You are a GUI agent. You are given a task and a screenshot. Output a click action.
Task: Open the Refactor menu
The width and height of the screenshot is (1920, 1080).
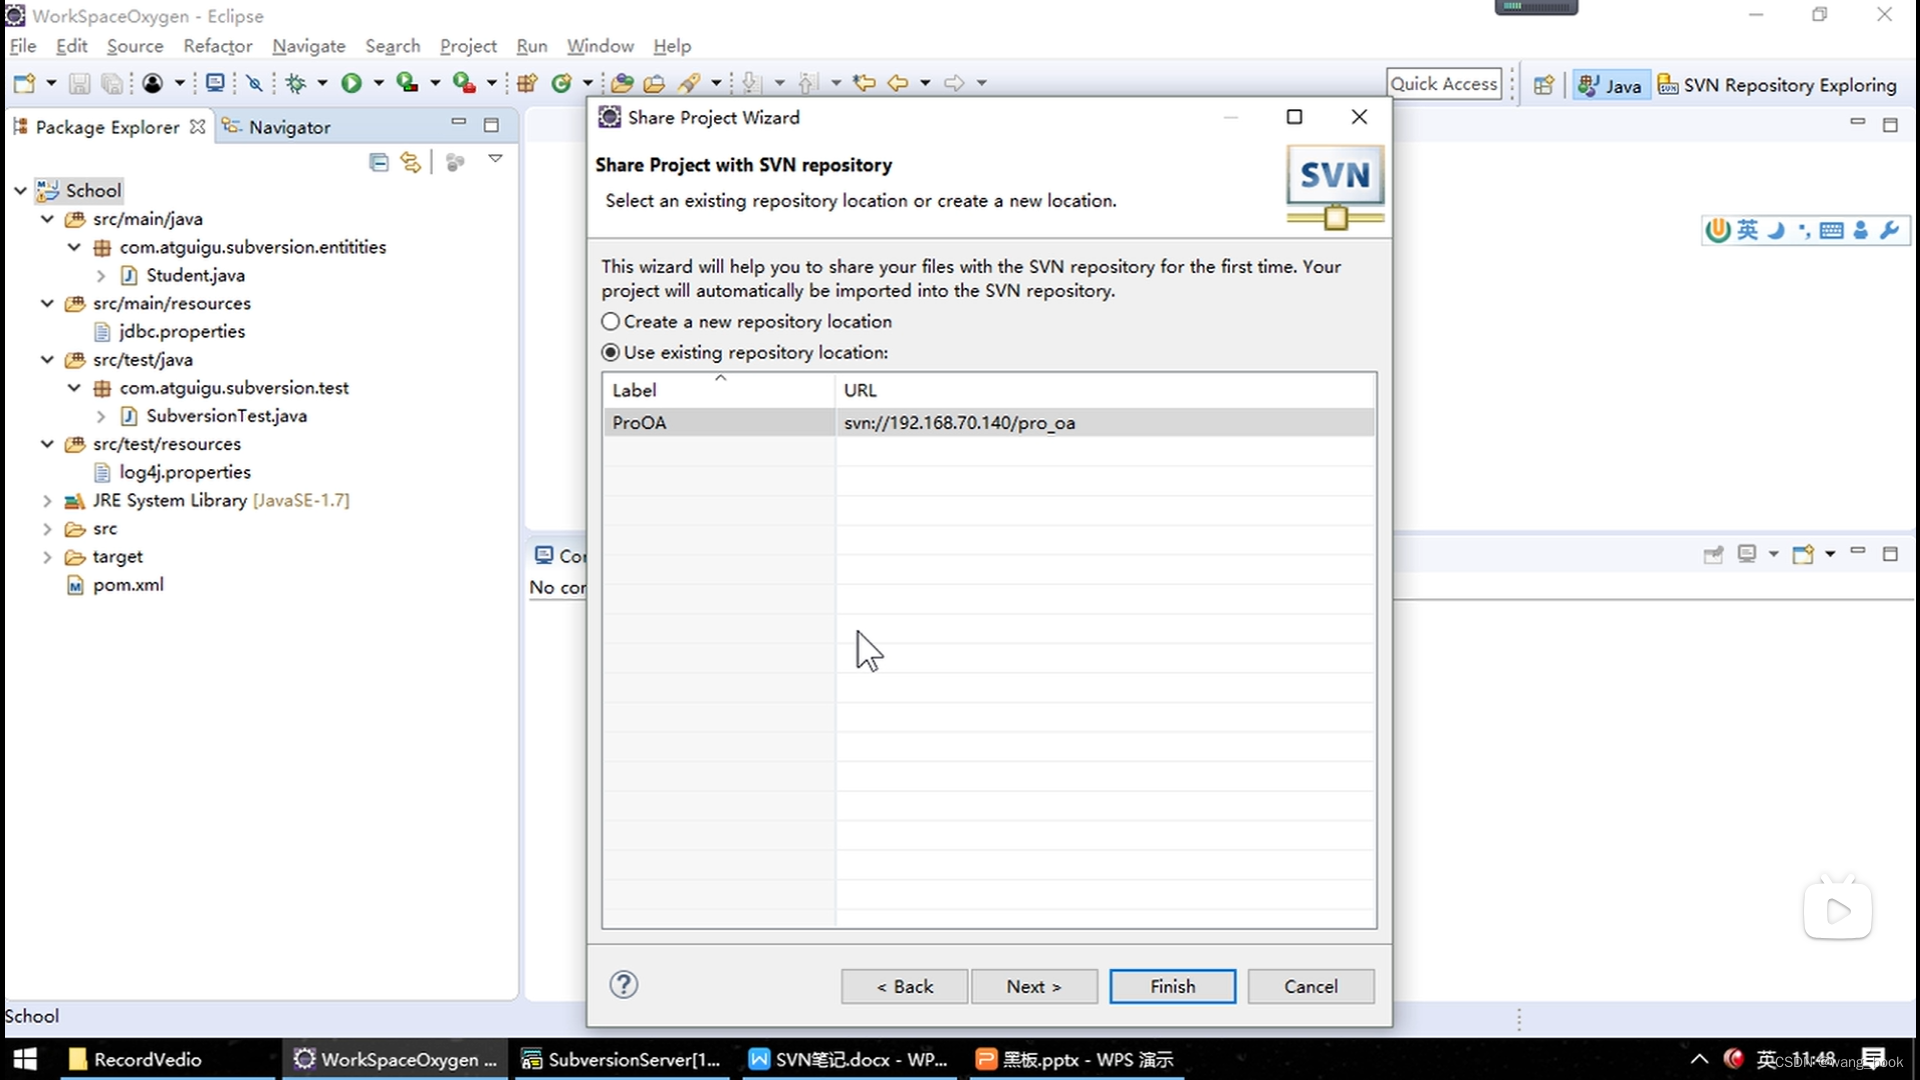point(217,46)
